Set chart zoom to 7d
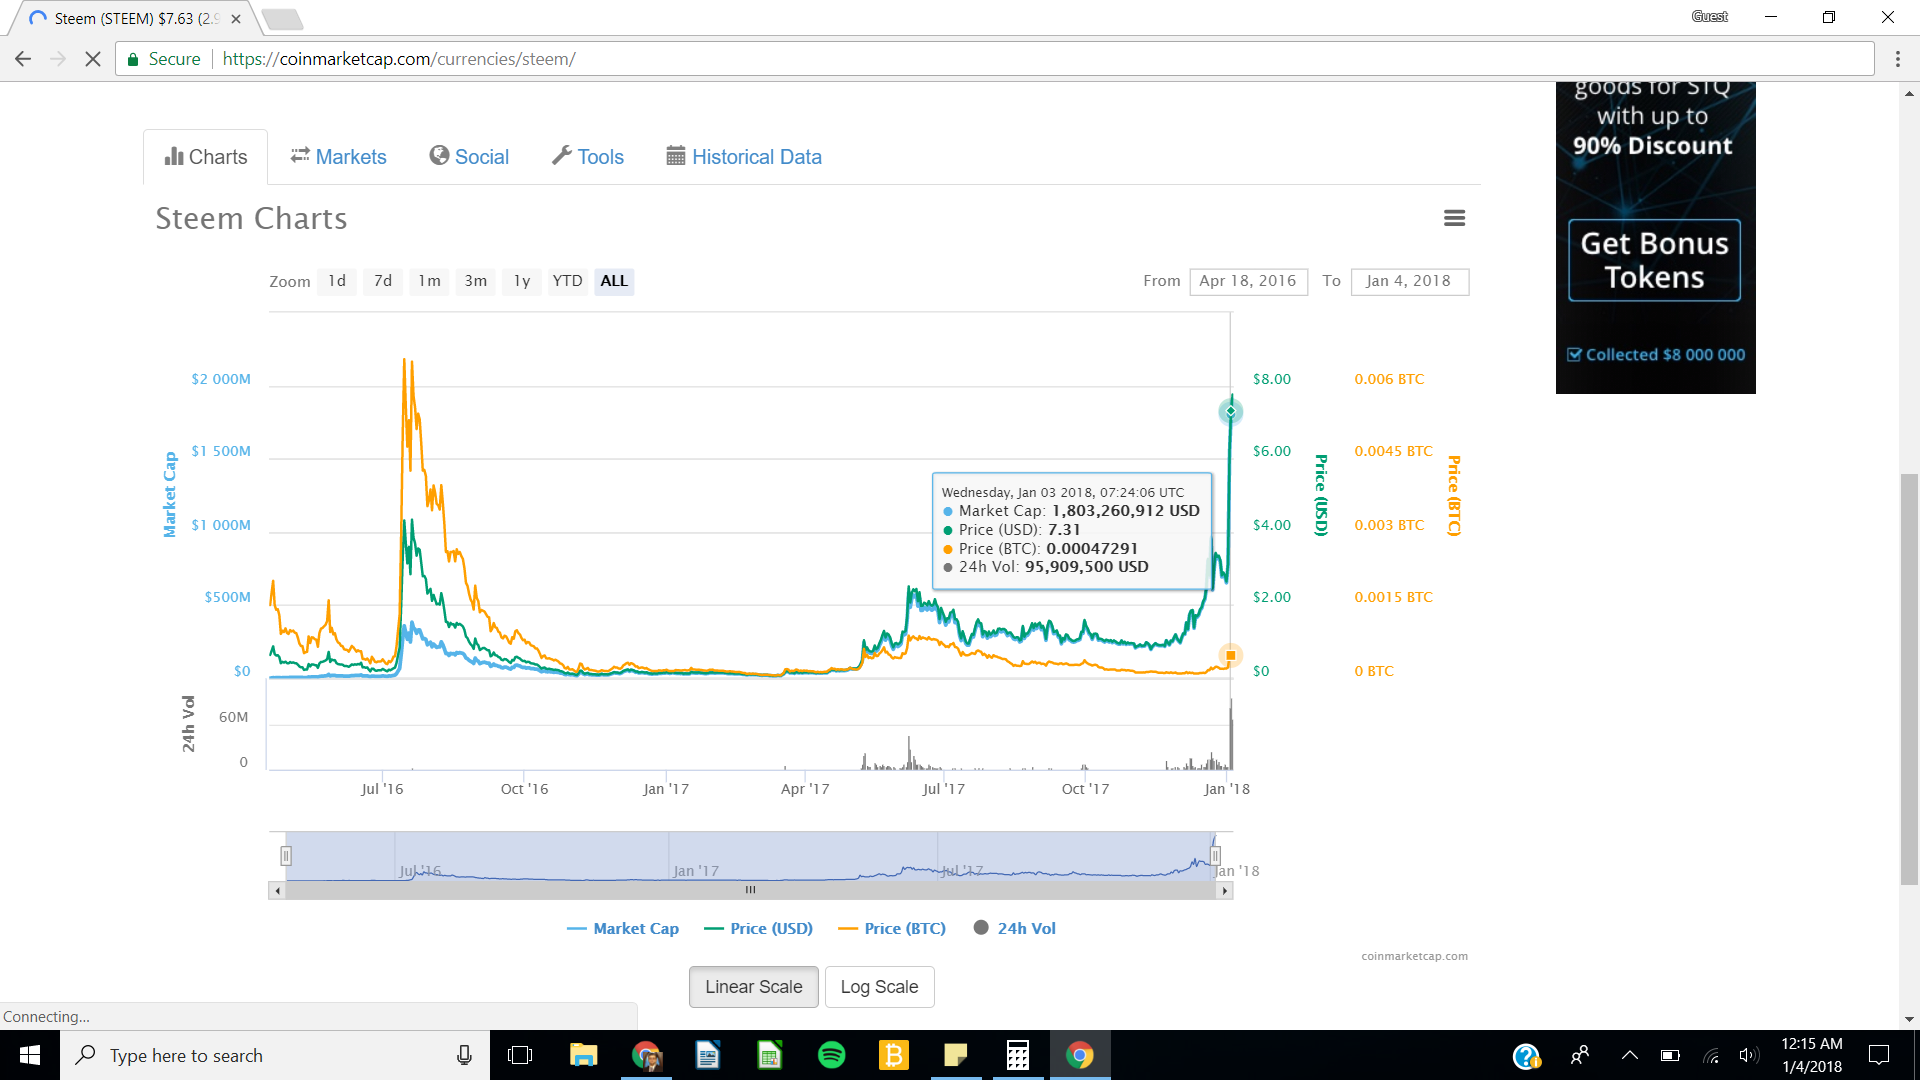1920x1080 pixels. tap(383, 281)
